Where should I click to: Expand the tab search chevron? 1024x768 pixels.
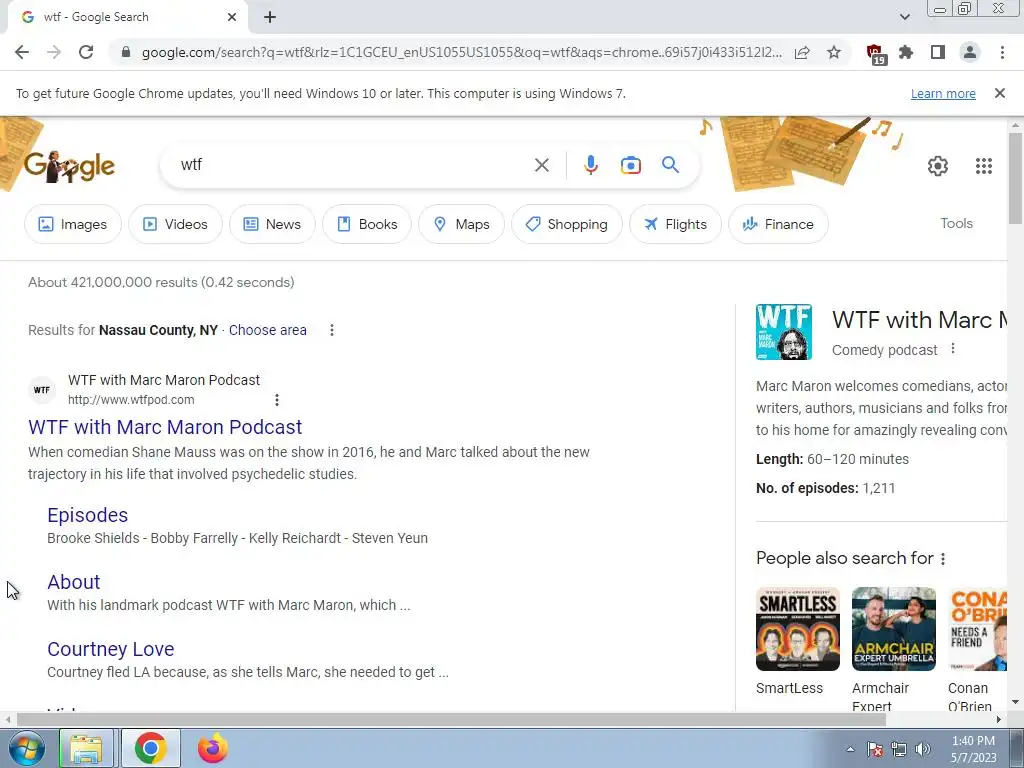(904, 17)
